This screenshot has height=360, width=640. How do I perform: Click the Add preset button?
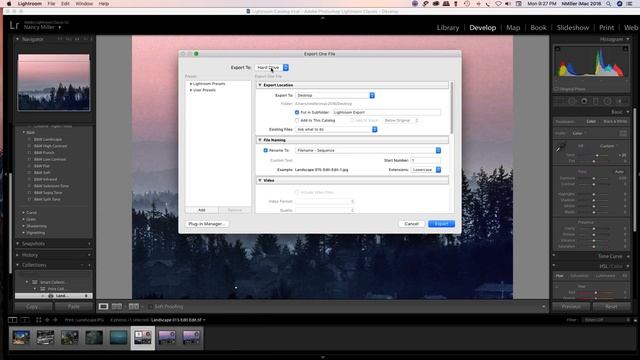(202, 210)
